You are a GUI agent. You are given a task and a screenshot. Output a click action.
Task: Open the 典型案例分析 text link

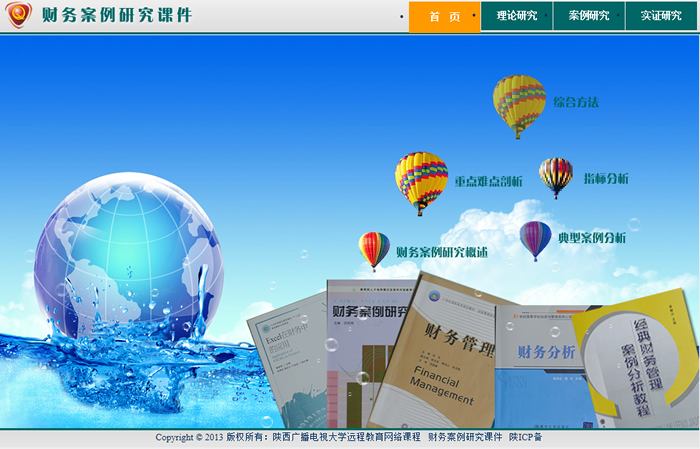click(x=591, y=238)
